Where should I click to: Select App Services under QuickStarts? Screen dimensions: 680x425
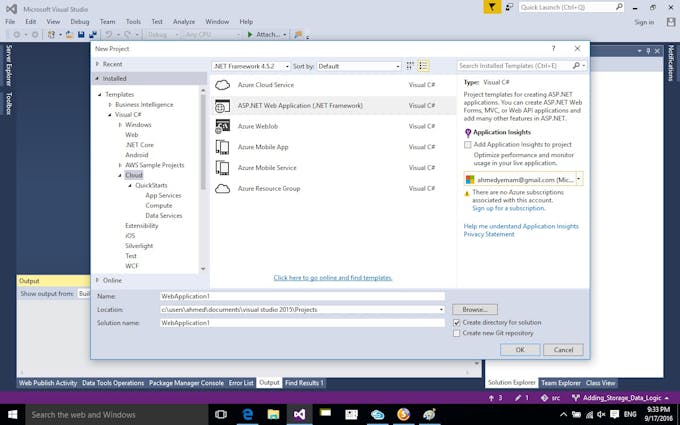tap(163, 196)
